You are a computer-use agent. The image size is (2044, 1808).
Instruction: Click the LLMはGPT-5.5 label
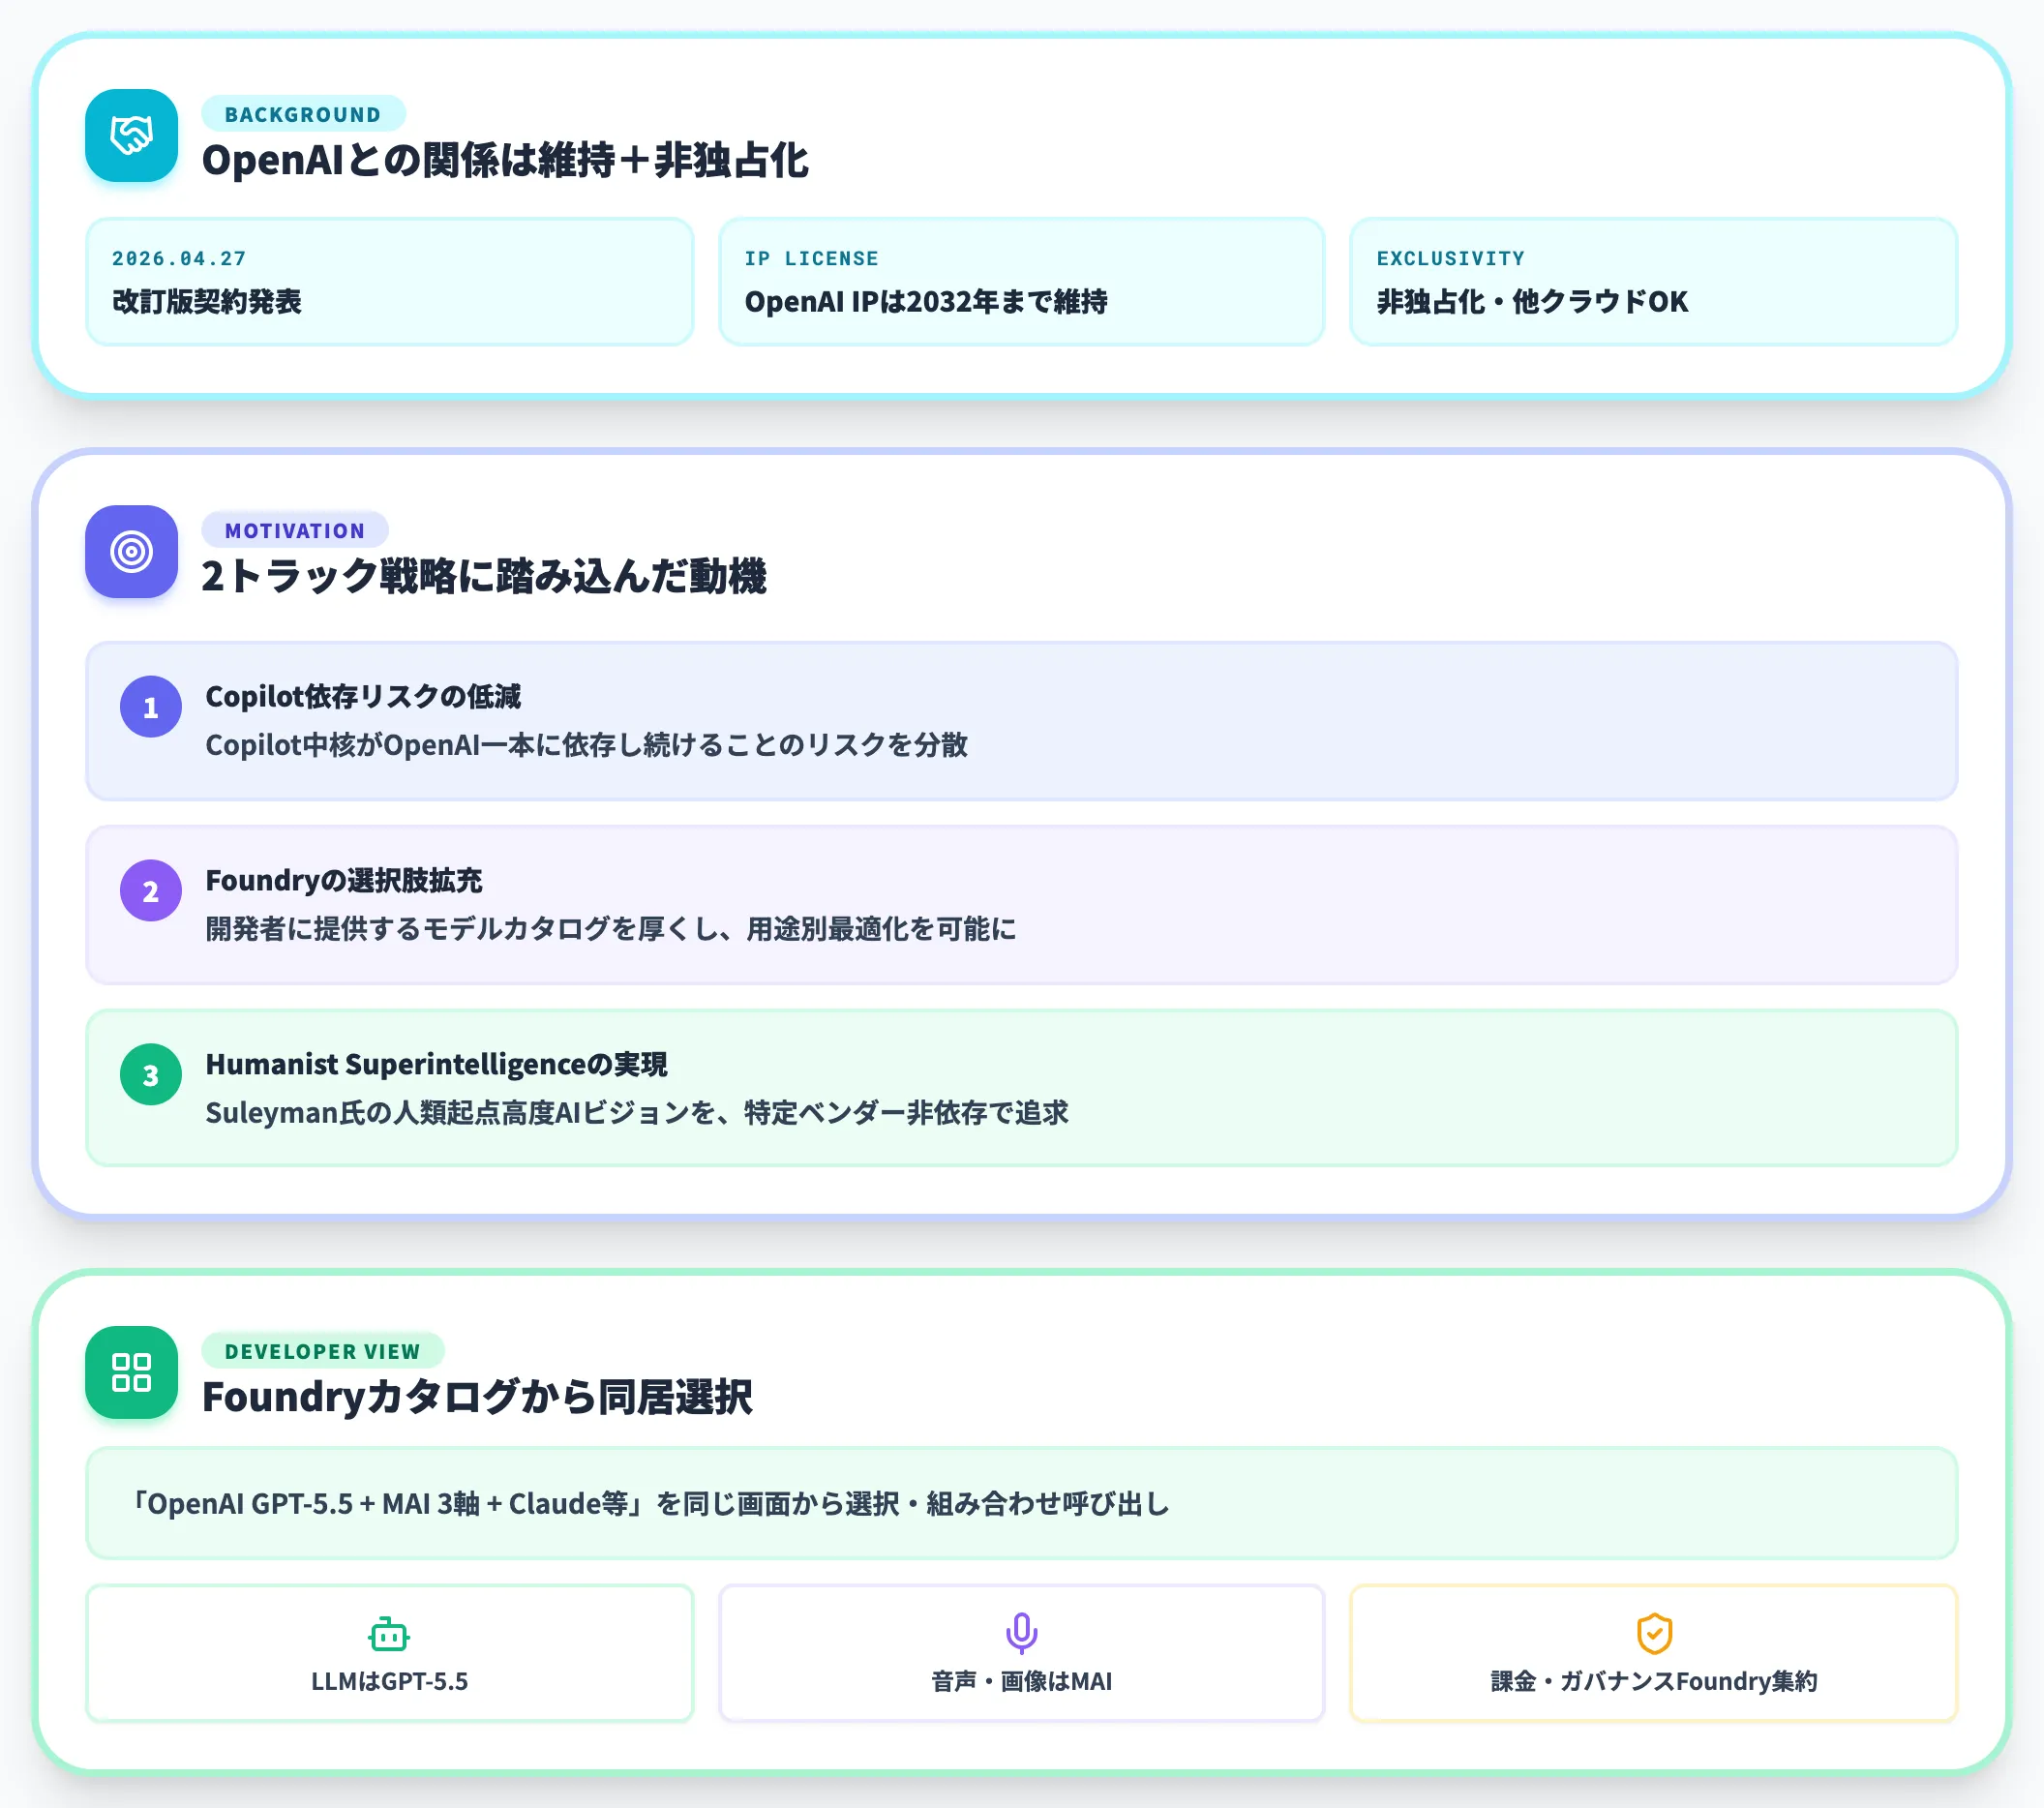coord(389,1681)
